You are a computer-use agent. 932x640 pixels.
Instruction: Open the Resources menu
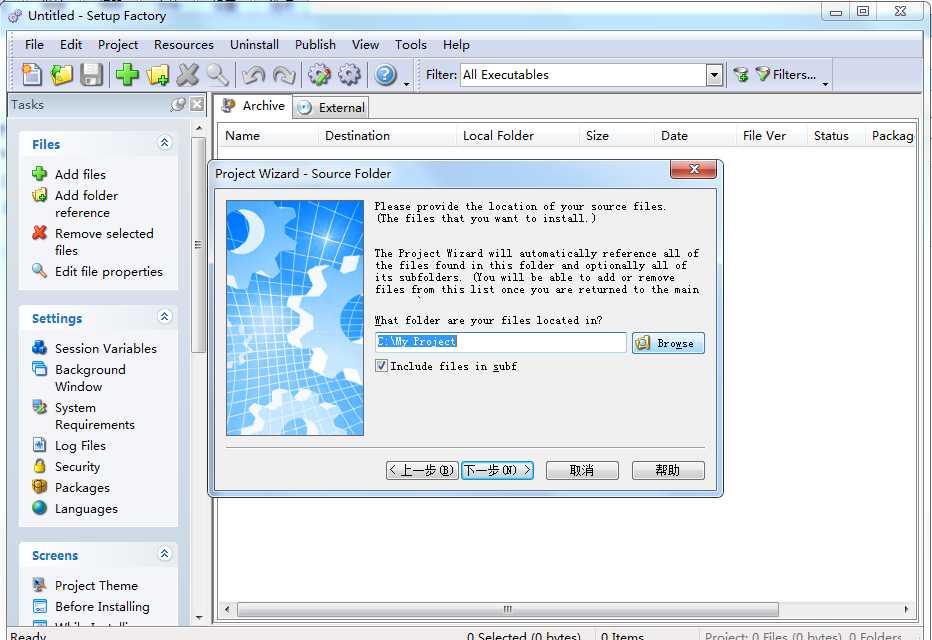tap(184, 45)
